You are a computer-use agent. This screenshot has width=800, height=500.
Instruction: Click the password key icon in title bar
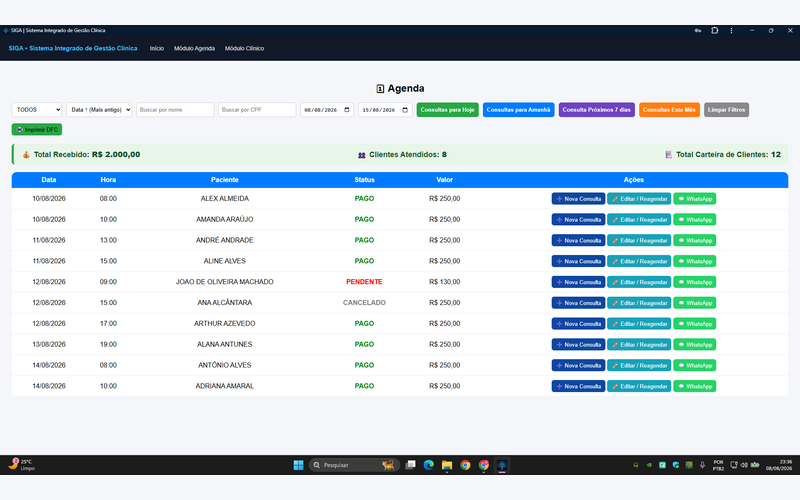point(697,31)
